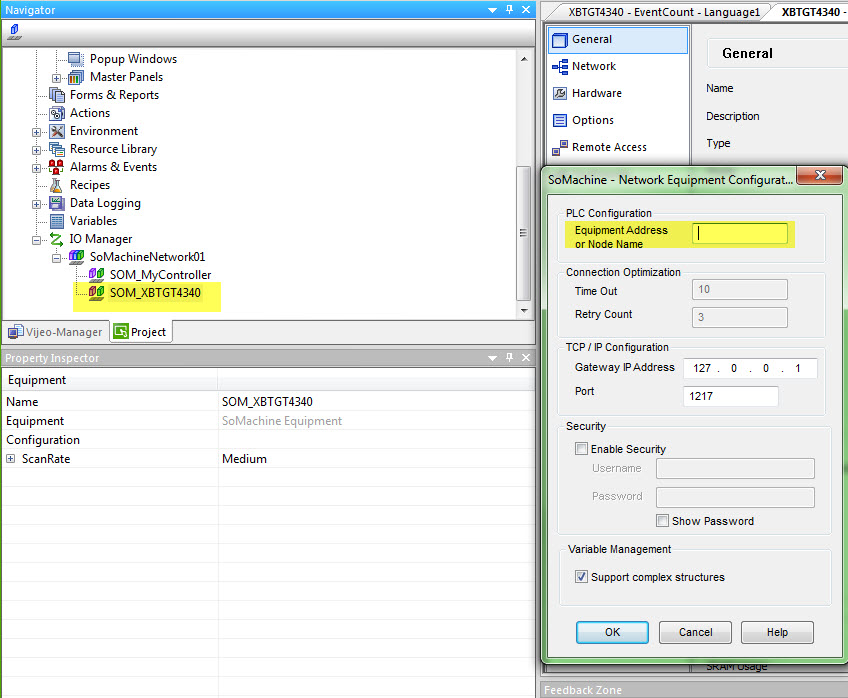Uncheck Support complex structures checkbox
The image size is (848, 698).
click(x=581, y=576)
